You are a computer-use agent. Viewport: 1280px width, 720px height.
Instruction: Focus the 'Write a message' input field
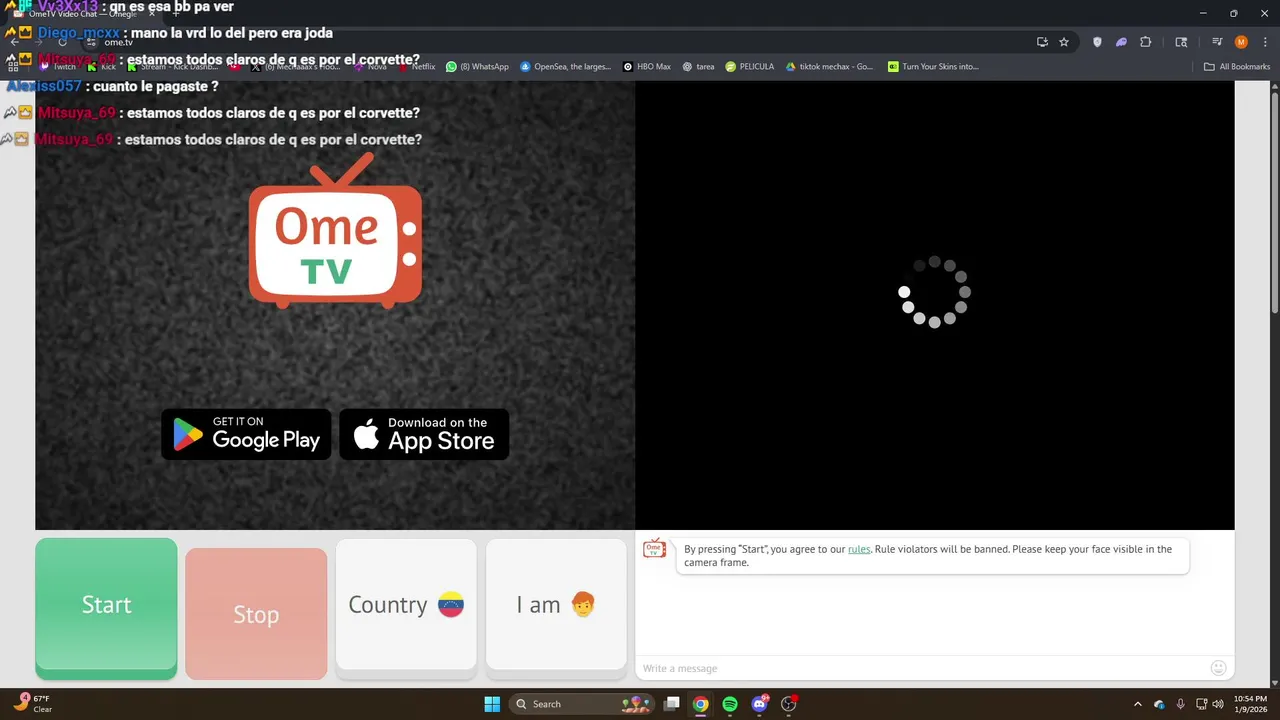point(920,668)
